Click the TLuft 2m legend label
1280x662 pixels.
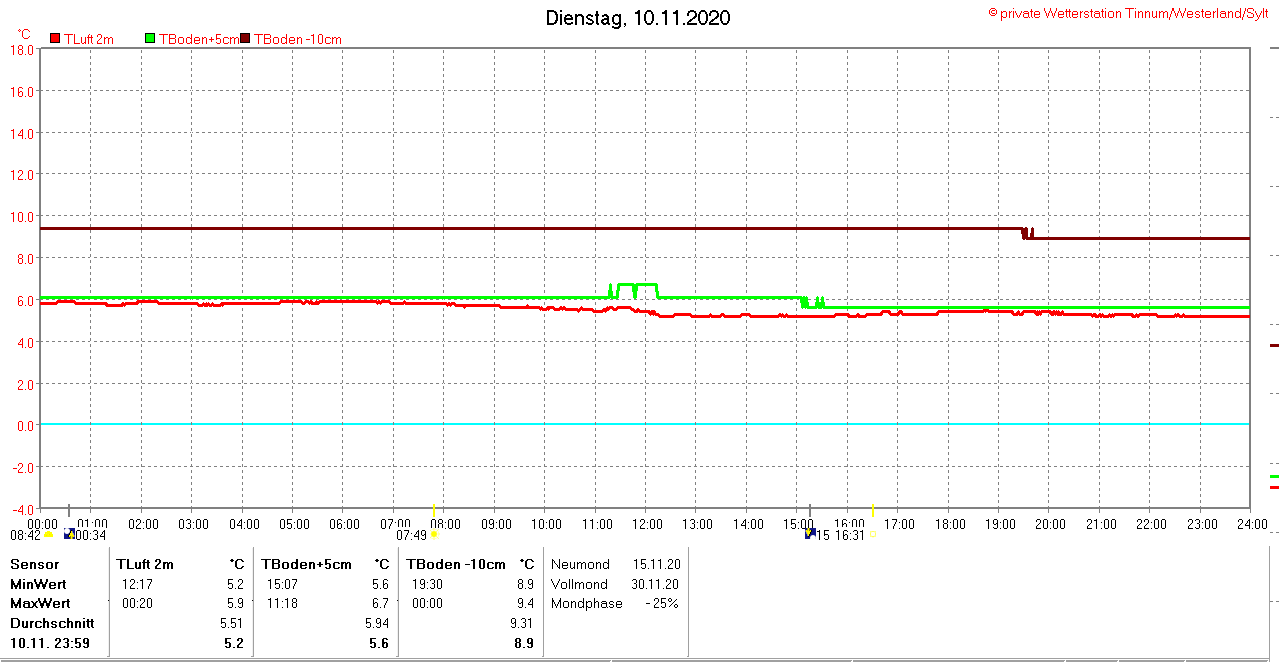point(88,39)
